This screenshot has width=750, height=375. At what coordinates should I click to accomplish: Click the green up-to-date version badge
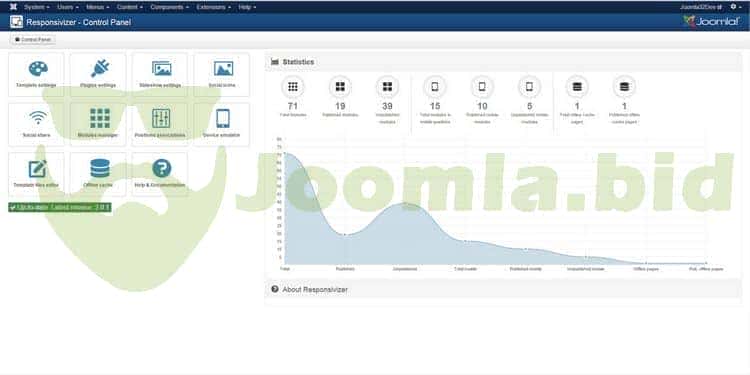click(x=60, y=207)
